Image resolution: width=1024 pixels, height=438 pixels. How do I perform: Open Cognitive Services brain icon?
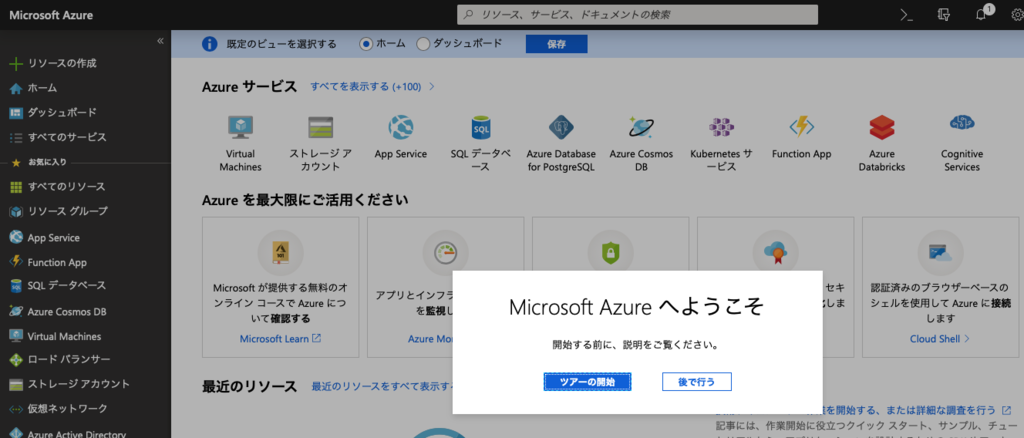coord(962,124)
